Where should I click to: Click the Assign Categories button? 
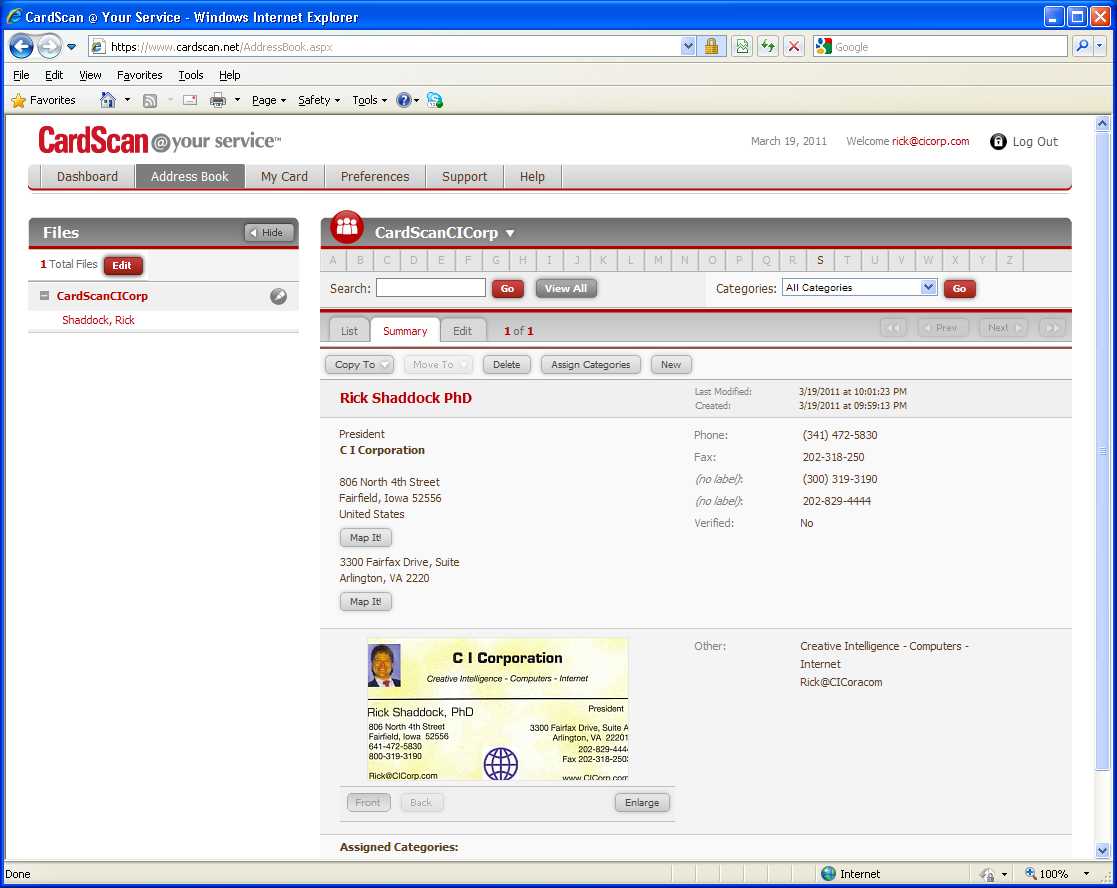(591, 365)
